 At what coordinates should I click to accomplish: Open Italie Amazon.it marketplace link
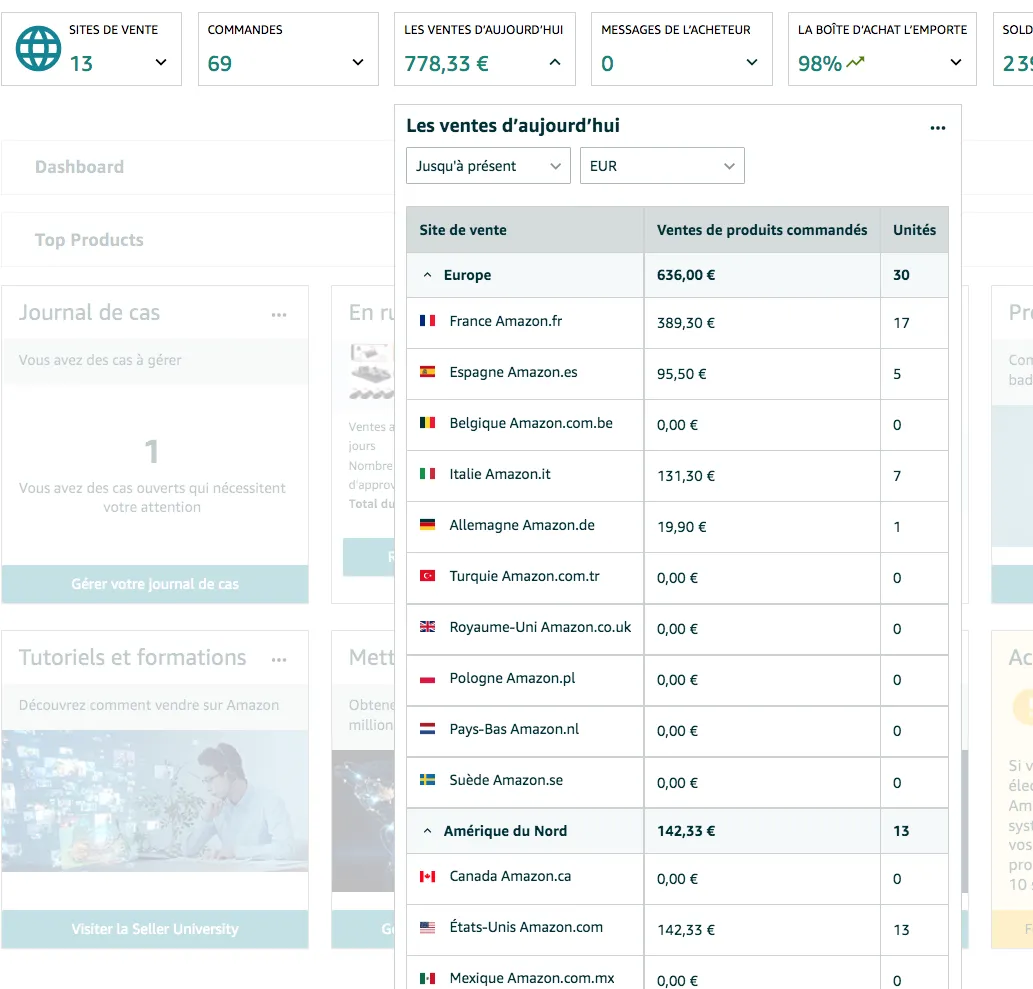499,474
